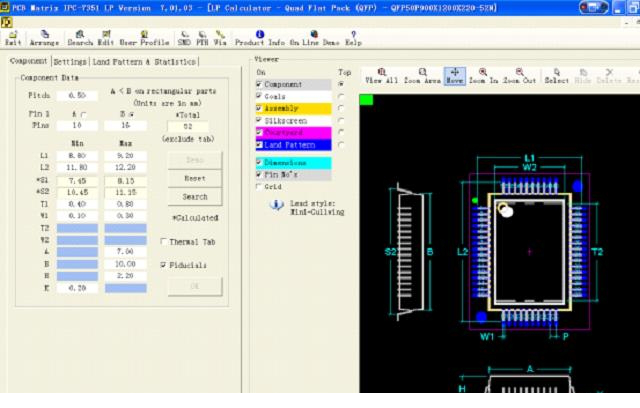Toggle the Silkscreen layer checkbox
640x408 pixels.
pyautogui.click(x=259, y=120)
